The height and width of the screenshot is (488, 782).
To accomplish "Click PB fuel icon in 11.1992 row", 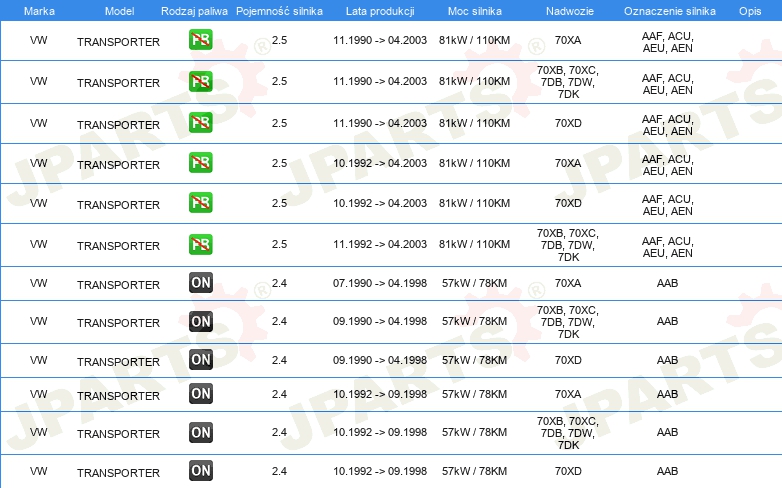I will coord(200,244).
